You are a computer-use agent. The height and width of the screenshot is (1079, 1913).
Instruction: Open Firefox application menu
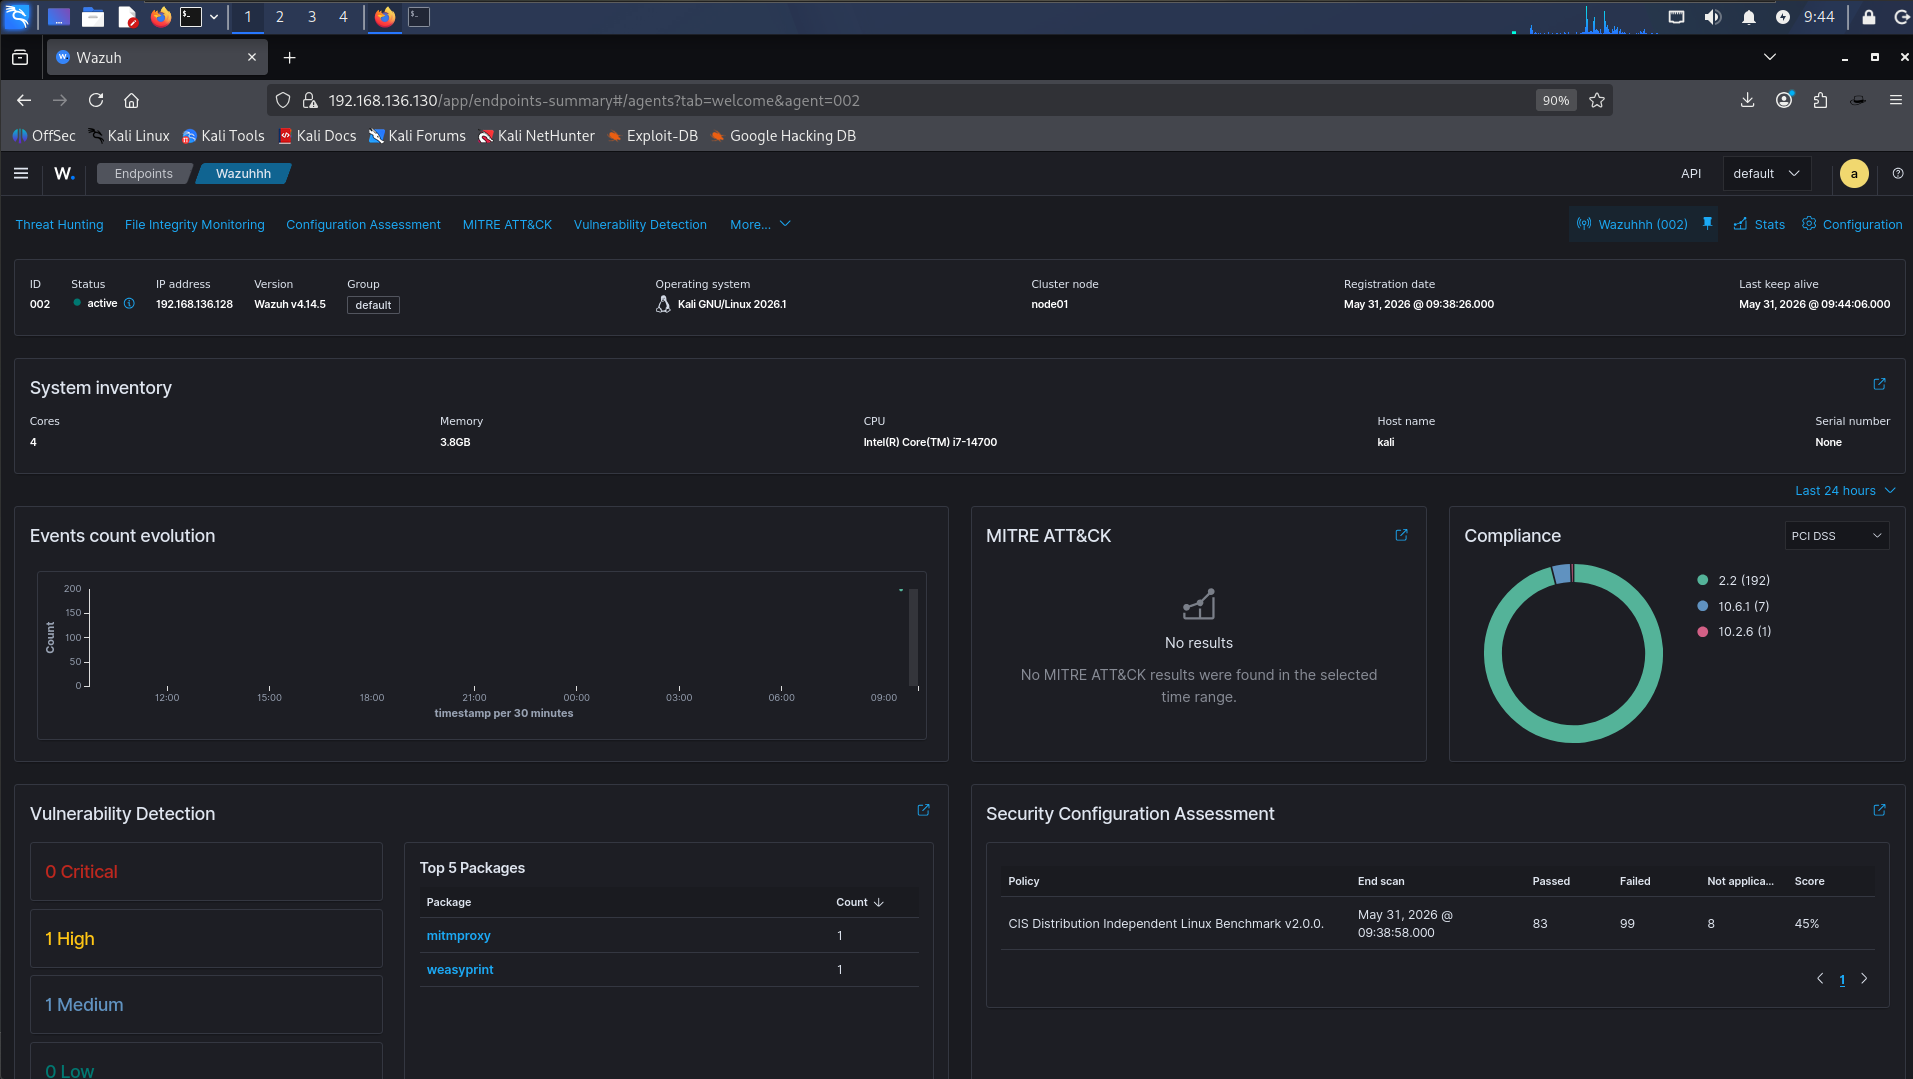pyautogui.click(x=1895, y=100)
